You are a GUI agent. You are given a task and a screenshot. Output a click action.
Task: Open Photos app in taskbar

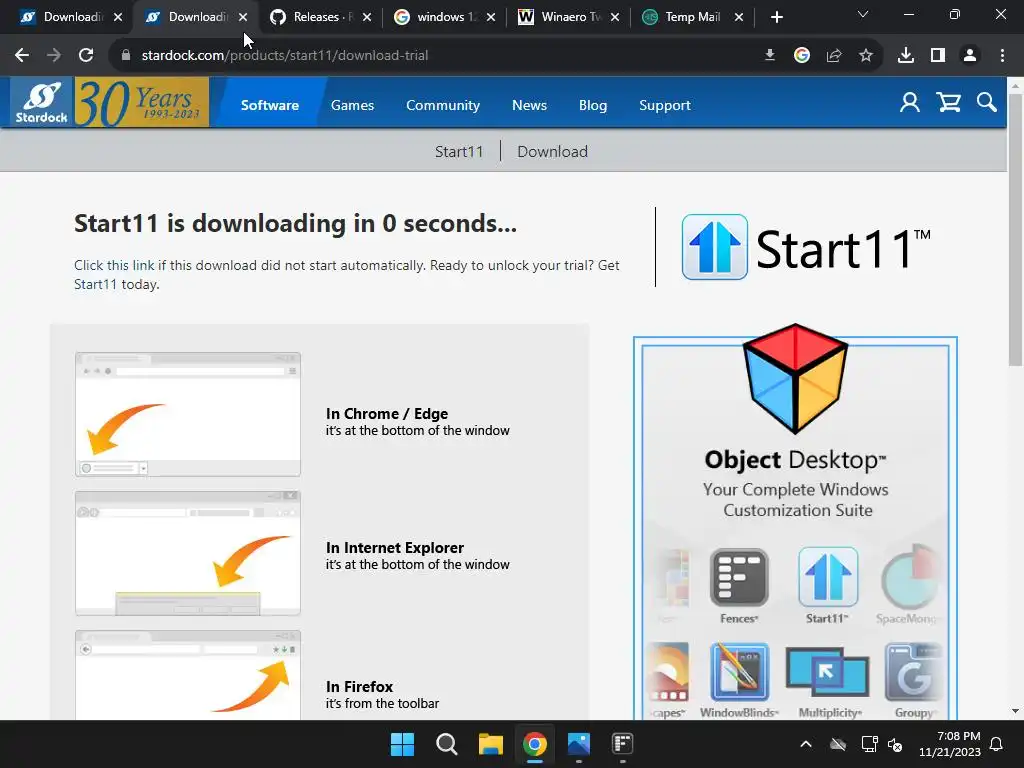[x=579, y=744]
